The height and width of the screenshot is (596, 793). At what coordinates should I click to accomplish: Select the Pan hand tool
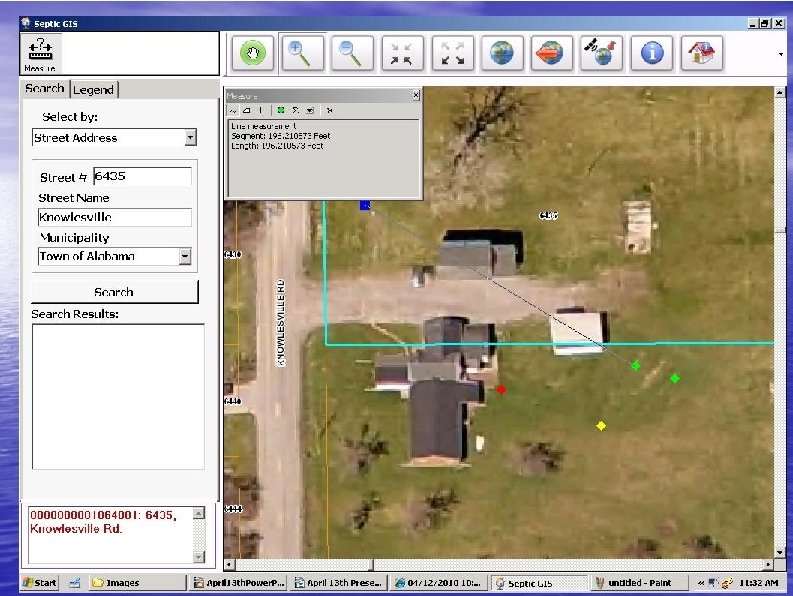[253, 53]
